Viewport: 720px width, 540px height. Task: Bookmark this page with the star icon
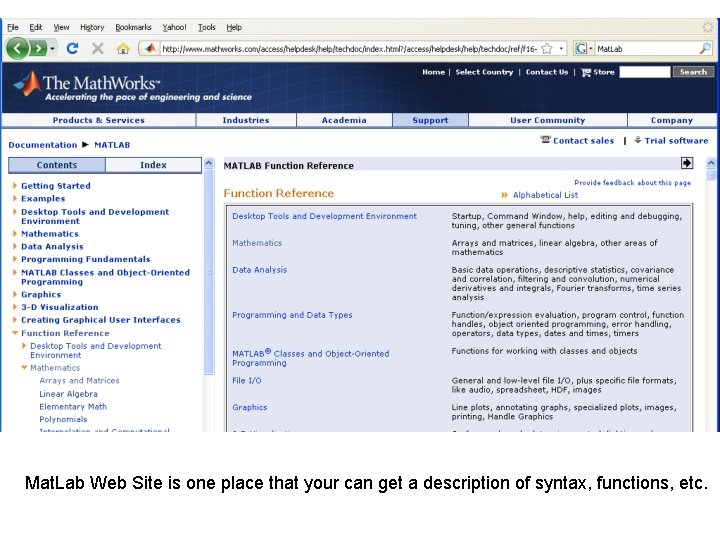pos(547,49)
